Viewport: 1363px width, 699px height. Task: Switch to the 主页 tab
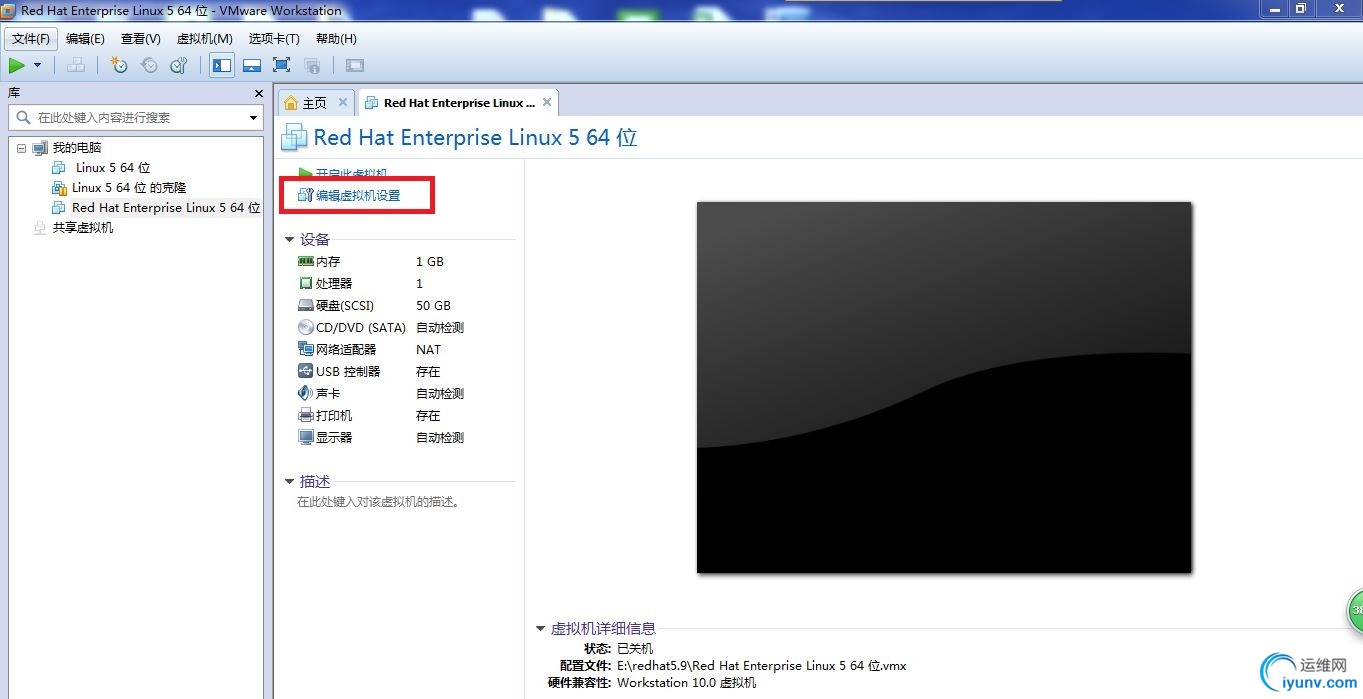tap(314, 103)
